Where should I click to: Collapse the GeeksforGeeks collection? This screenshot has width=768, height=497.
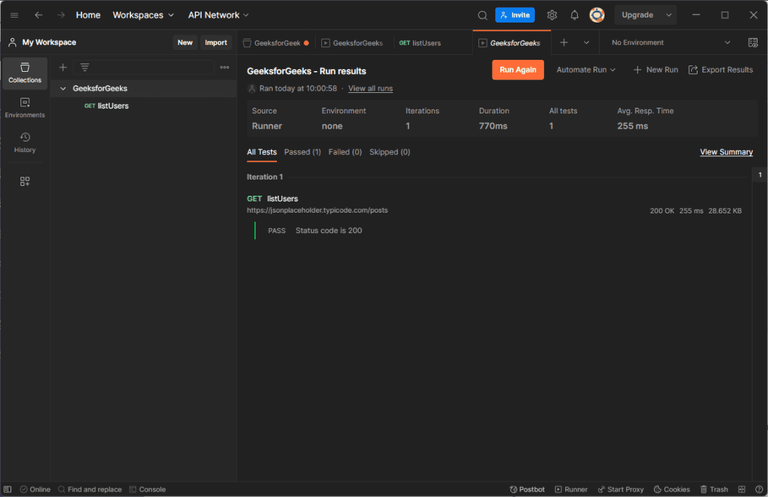pyautogui.click(x=63, y=88)
